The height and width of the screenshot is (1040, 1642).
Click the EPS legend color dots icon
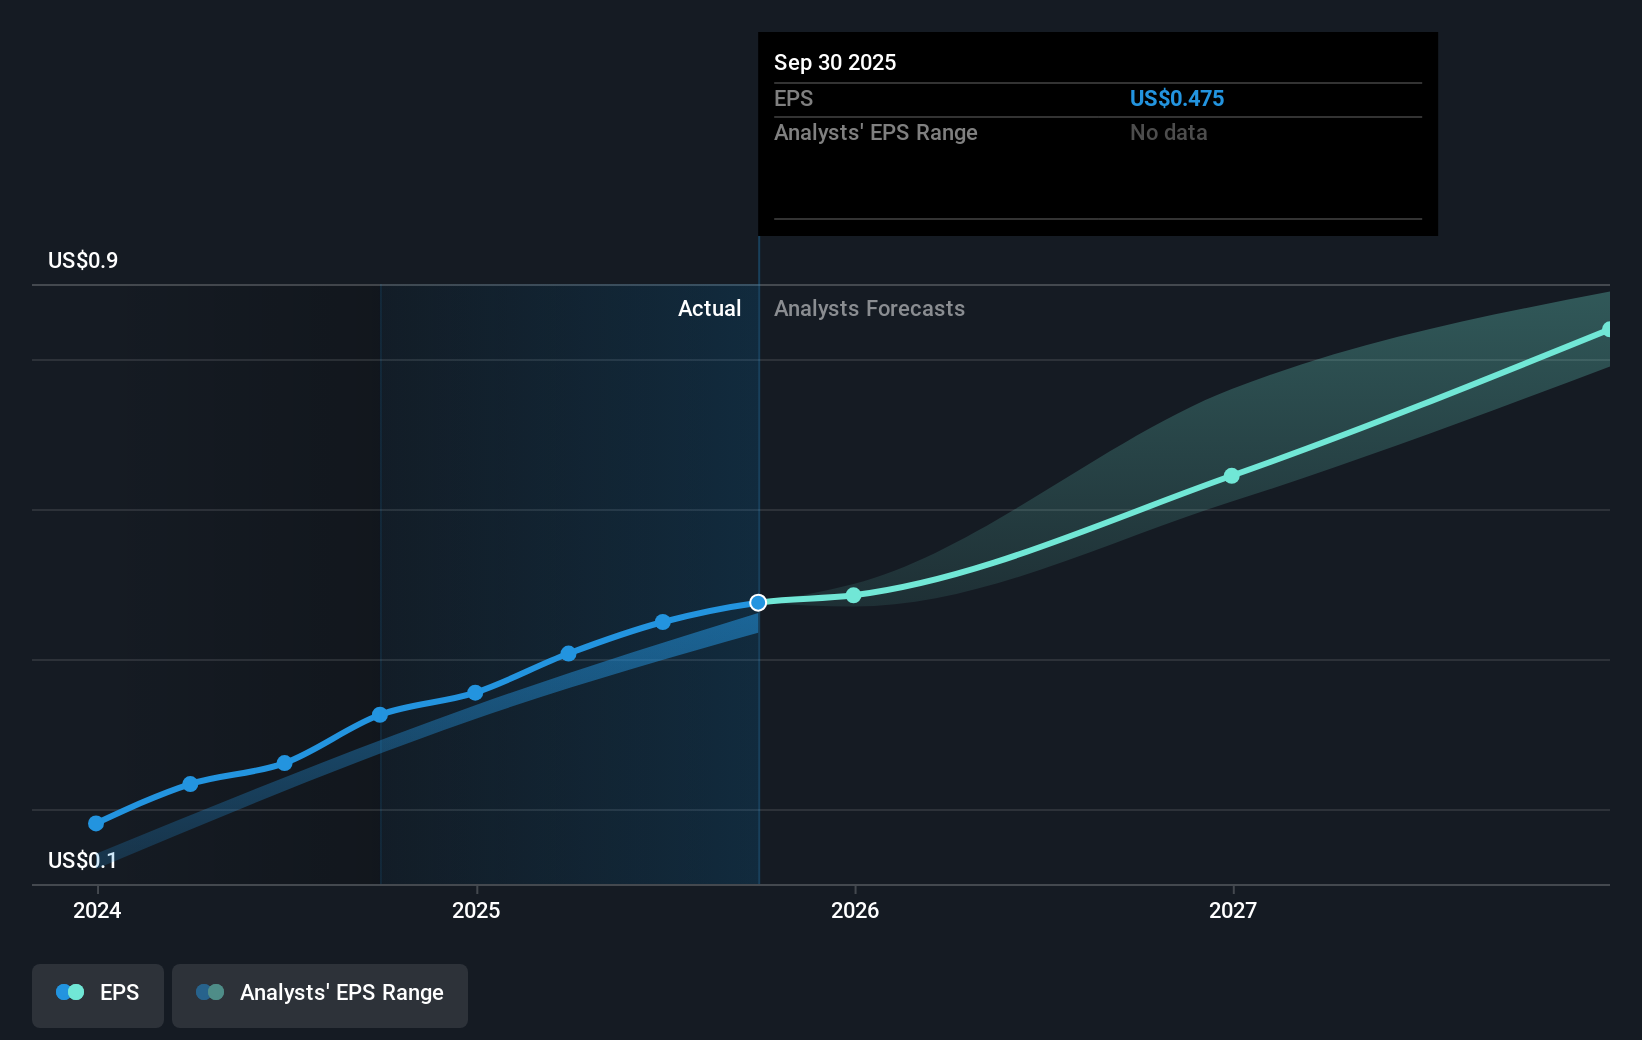70,992
